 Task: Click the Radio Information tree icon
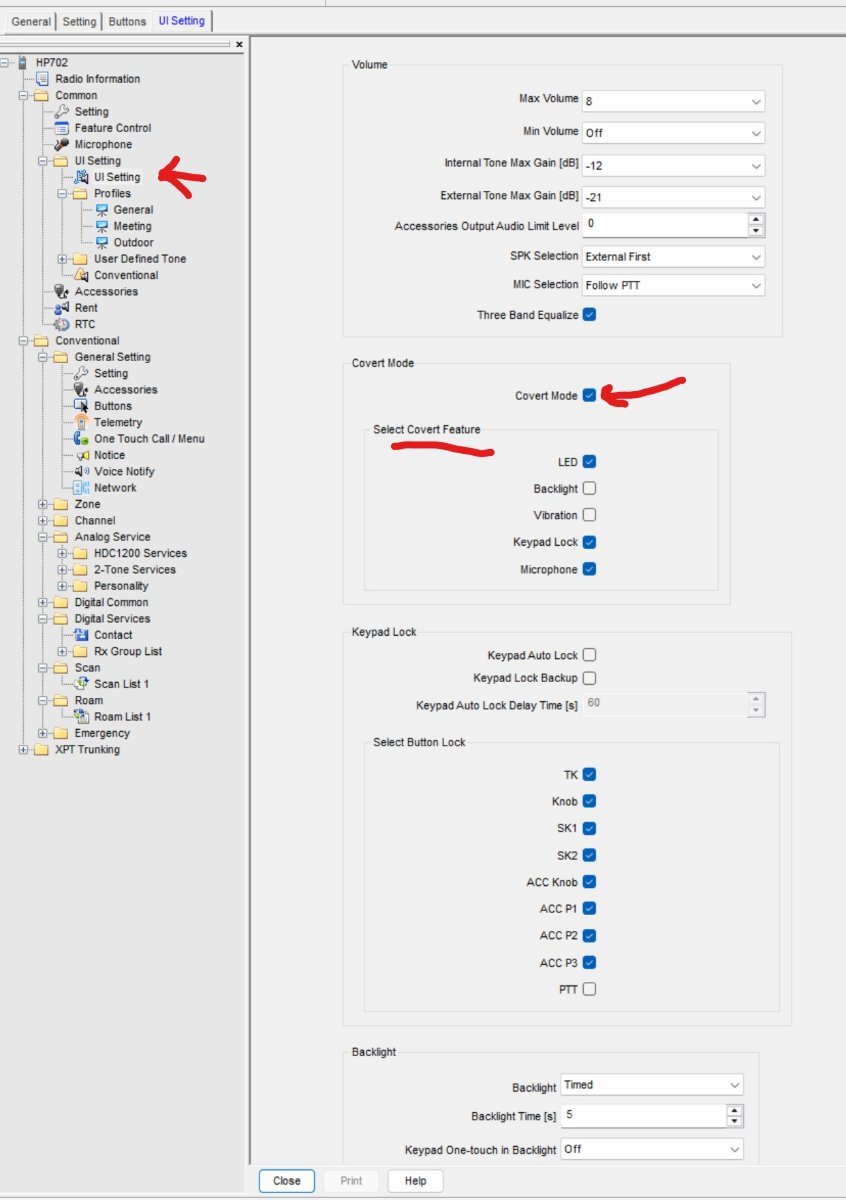(x=42, y=79)
